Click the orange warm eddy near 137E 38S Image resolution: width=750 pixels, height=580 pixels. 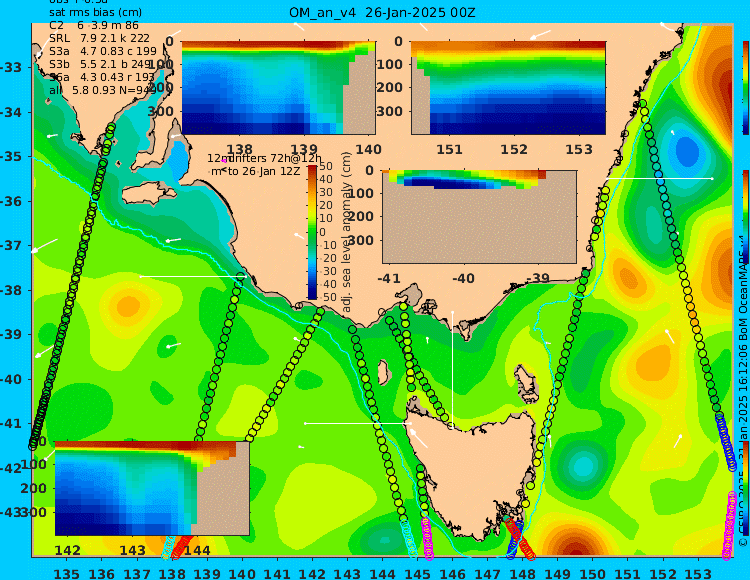(128, 306)
